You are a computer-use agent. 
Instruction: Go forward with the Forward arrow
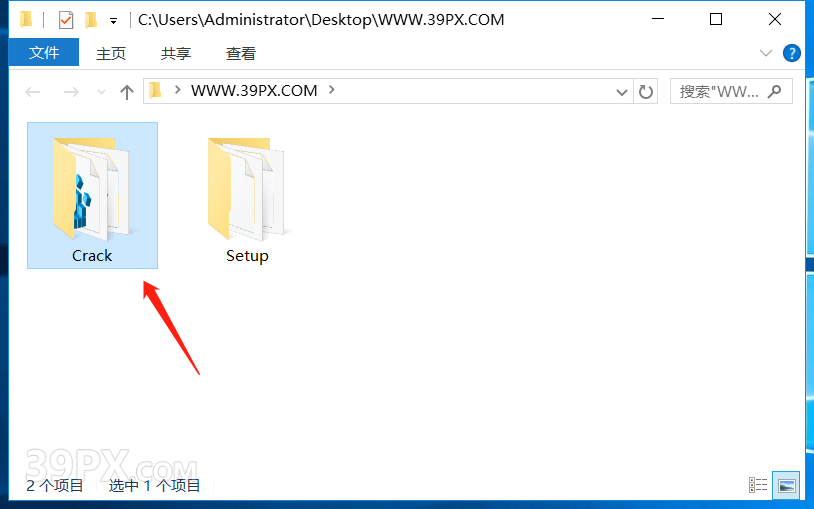point(71,92)
